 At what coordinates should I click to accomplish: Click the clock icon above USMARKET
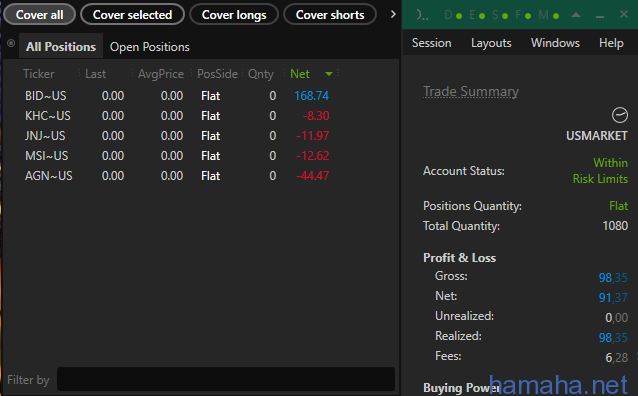pyautogui.click(x=620, y=115)
